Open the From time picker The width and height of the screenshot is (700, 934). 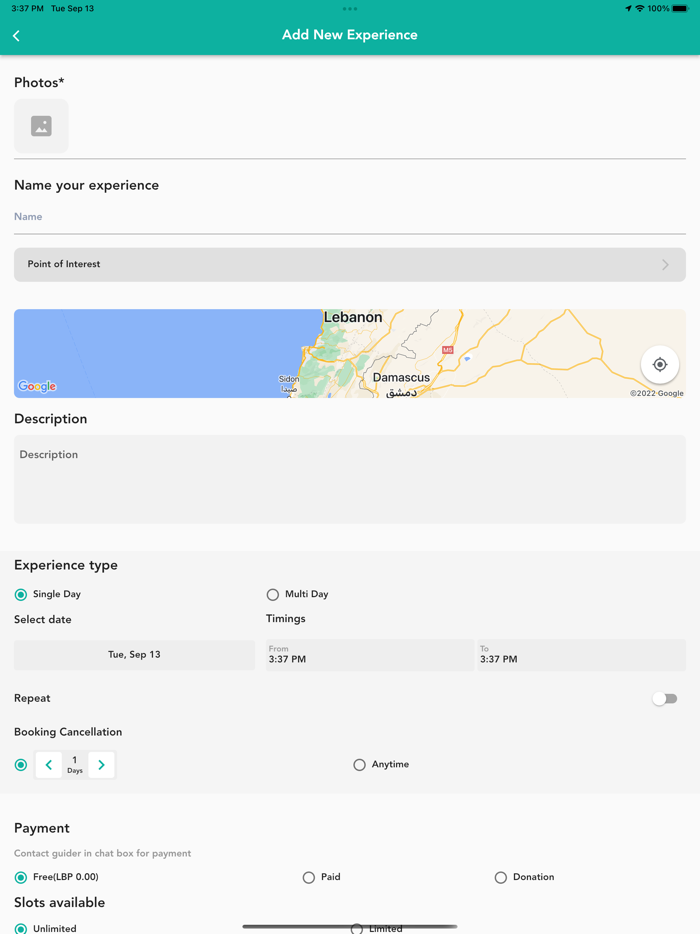[x=369, y=655]
